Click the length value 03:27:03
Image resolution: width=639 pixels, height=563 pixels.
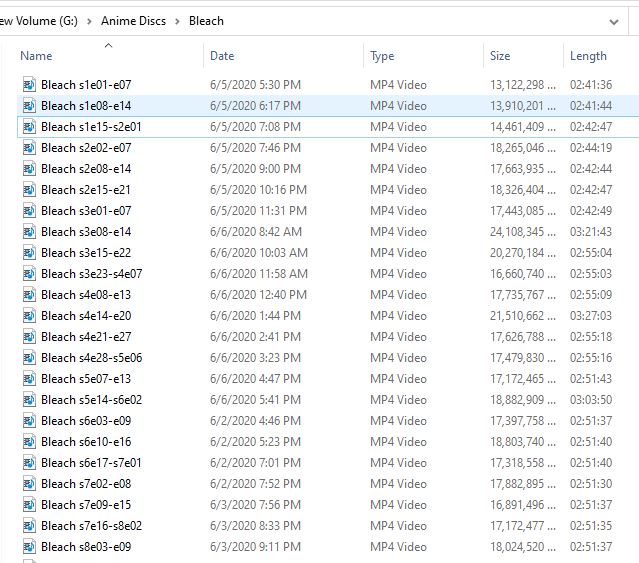click(x=591, y=316)
